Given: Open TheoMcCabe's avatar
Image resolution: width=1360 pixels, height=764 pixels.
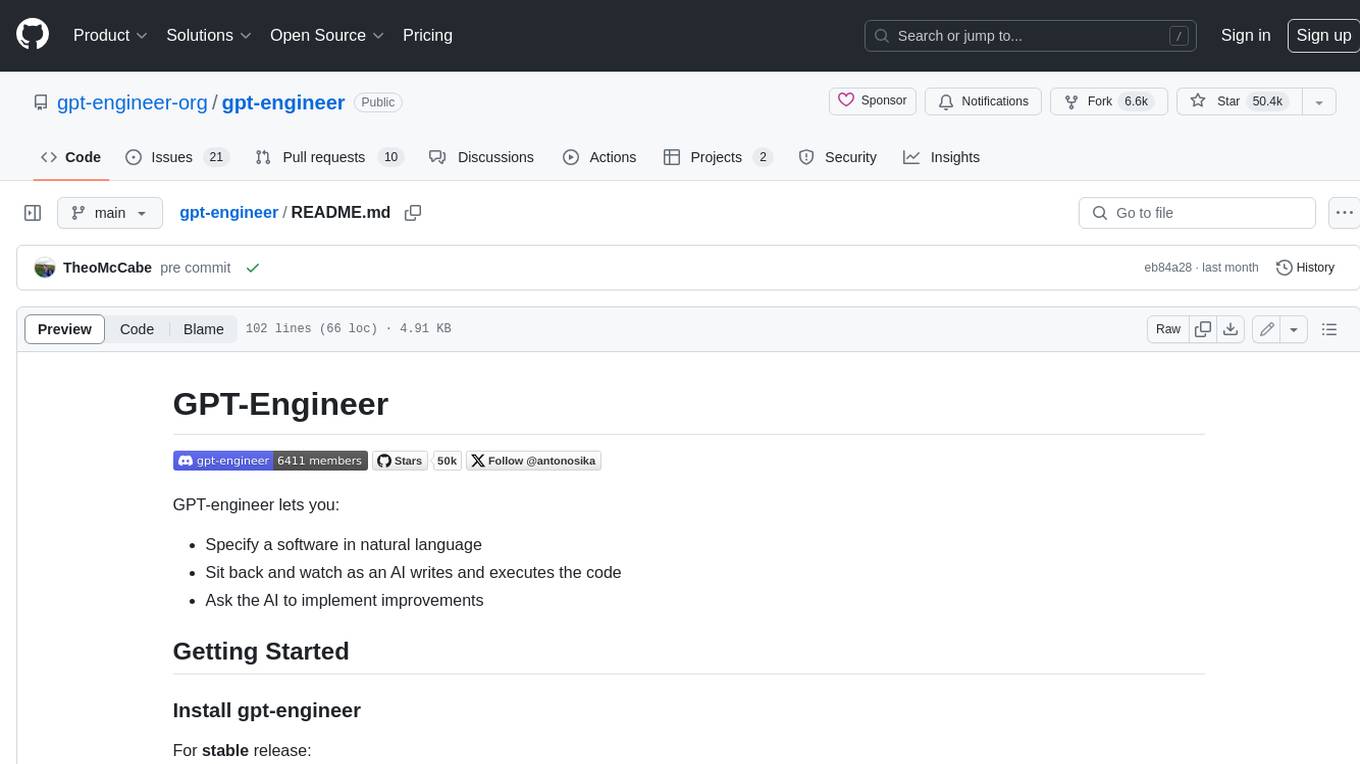Looking at the screenshot, I should coord(45,268).
